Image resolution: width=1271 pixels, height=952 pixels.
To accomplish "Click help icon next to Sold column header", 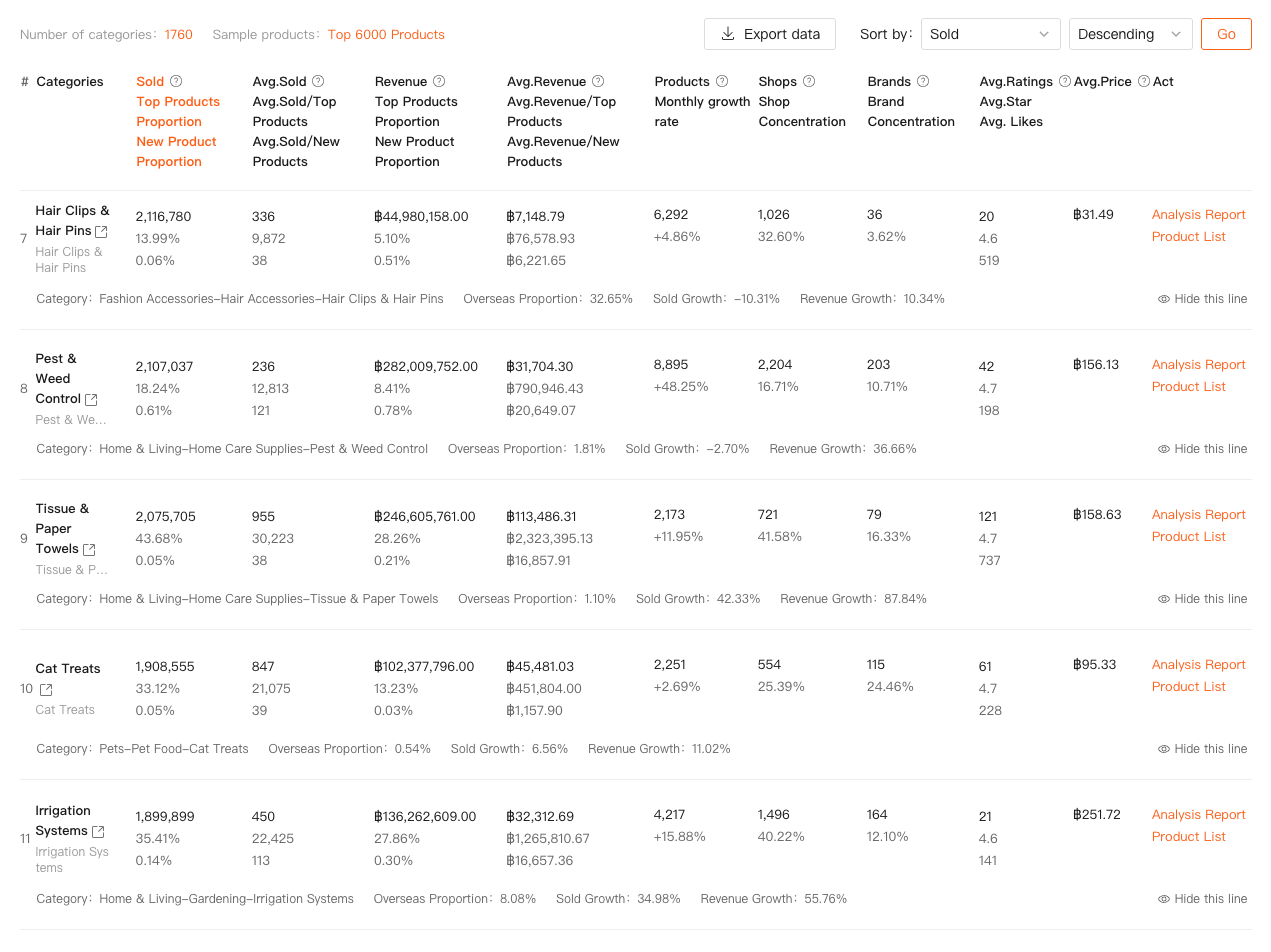I will pyautogui.click(x=176, y=81).
